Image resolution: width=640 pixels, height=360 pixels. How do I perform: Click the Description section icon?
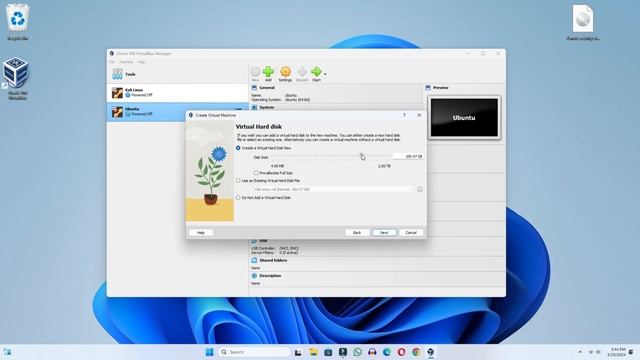(x=254, y=276)
